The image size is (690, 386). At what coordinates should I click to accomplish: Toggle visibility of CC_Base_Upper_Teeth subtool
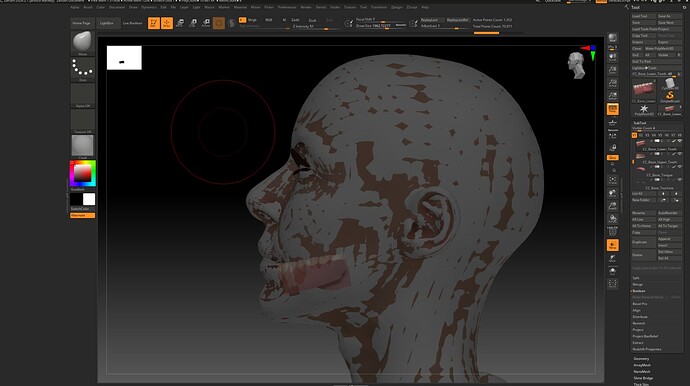680,154
